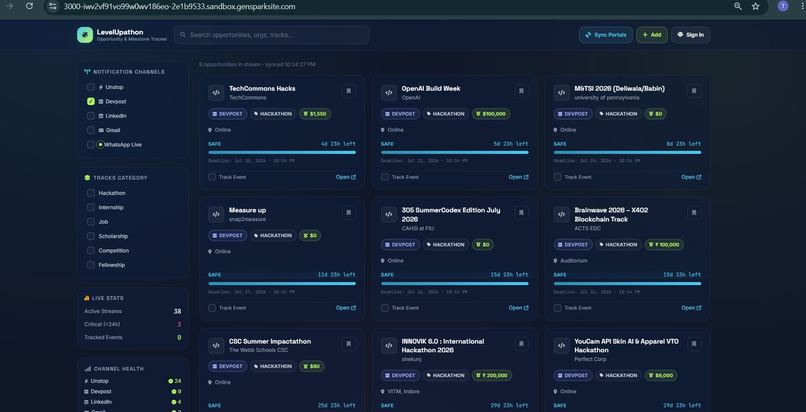
Task: Bookmark the M&TSI 2026 card
Action: [x=694, y=91]
